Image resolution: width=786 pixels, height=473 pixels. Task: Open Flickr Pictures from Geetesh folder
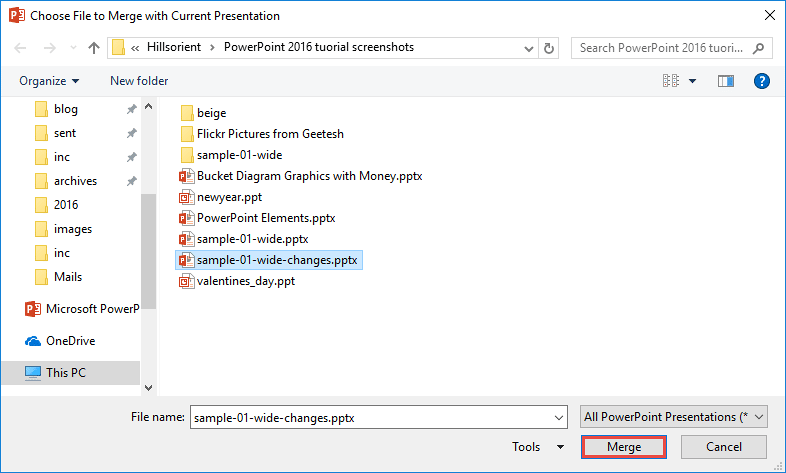pos(262,134)
